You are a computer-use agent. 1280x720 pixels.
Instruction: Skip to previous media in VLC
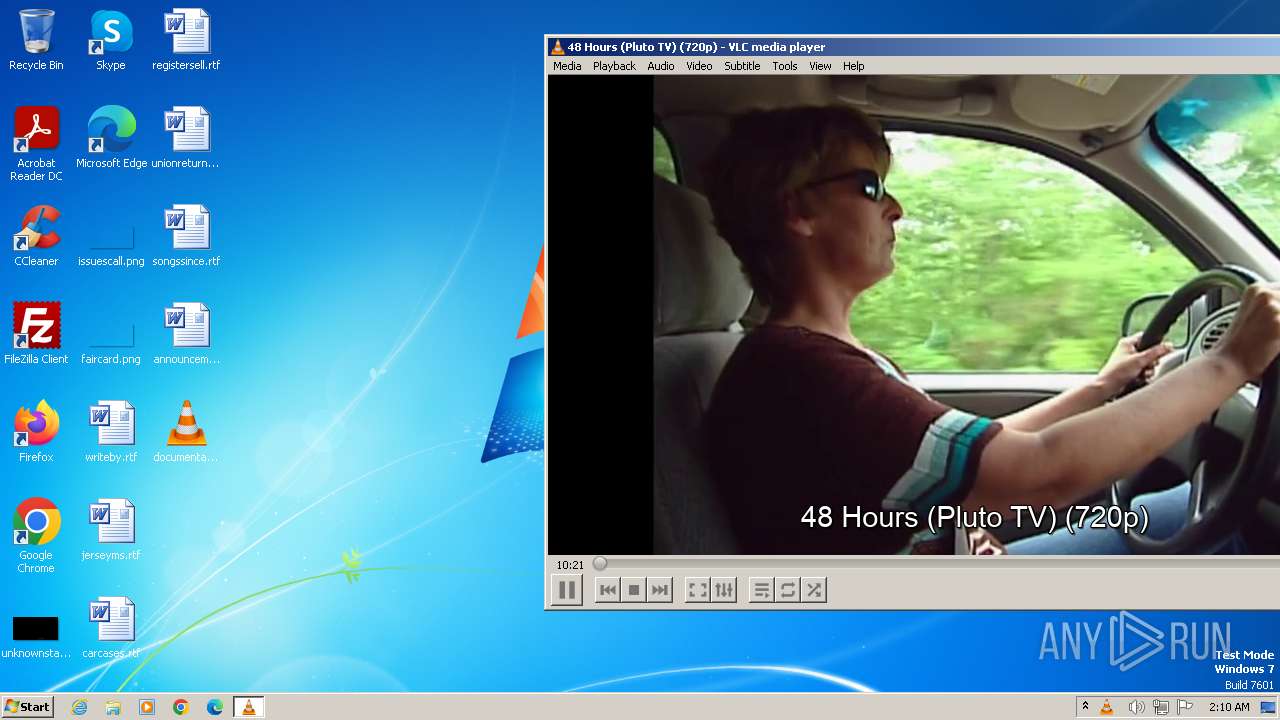point(607,590)
